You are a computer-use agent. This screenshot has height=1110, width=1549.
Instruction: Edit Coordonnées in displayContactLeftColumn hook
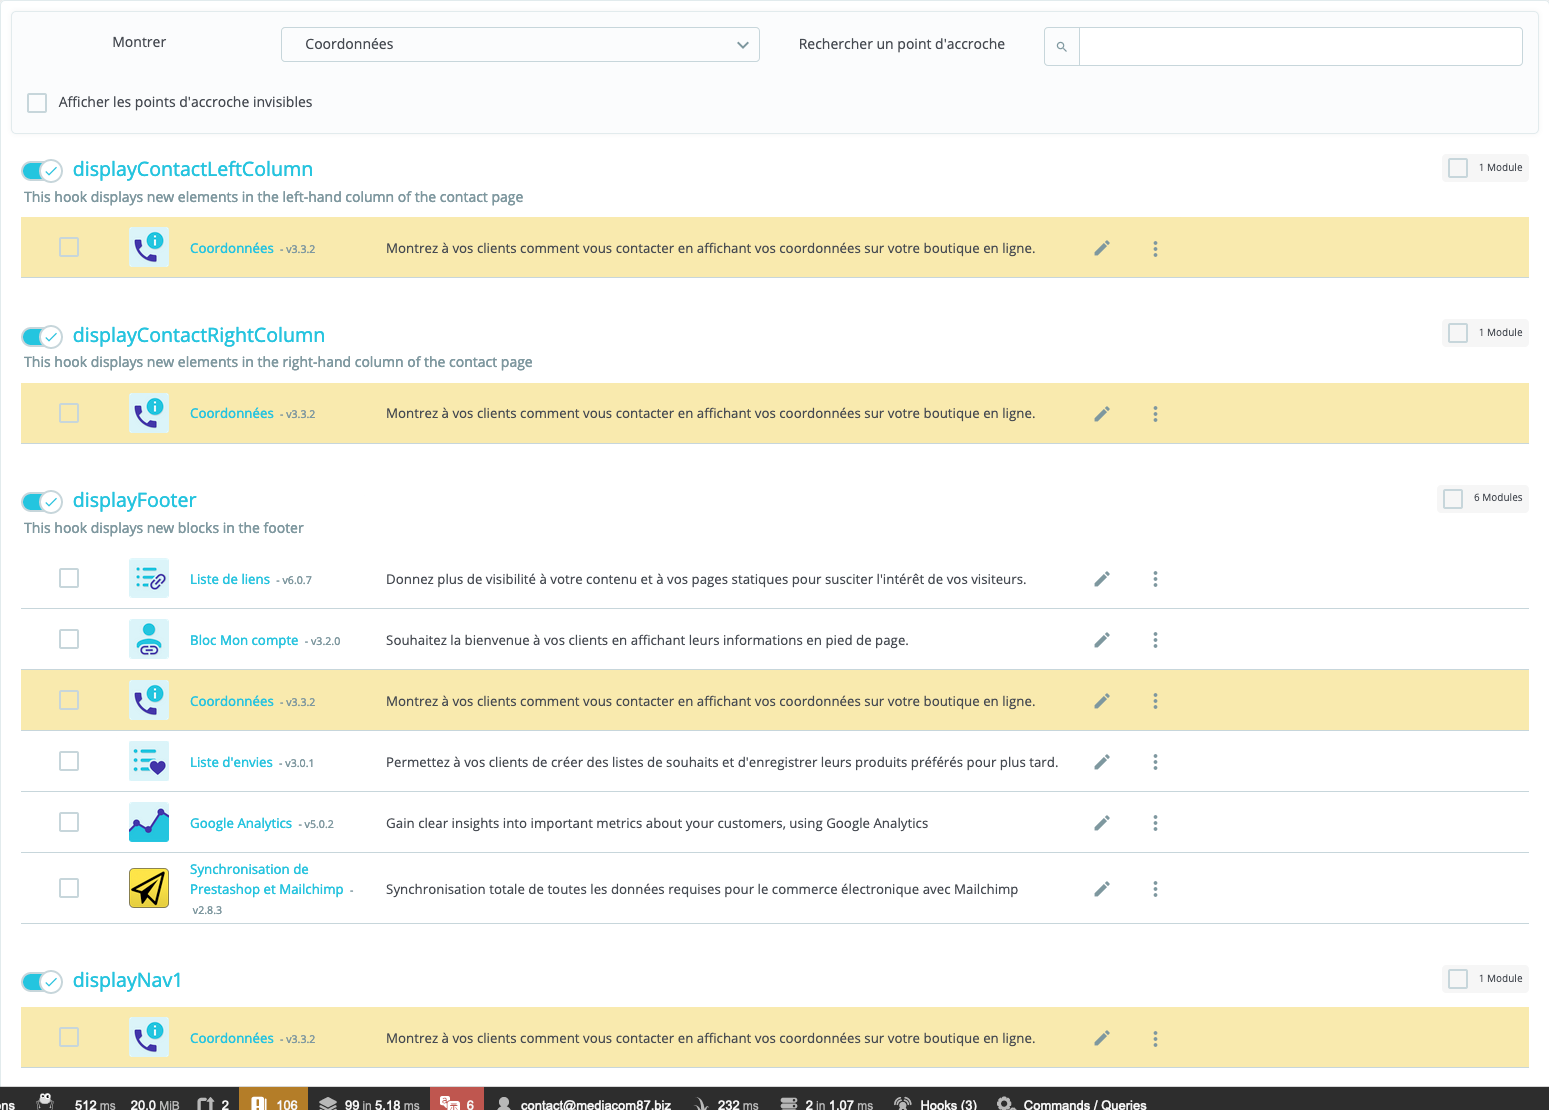(x=1102, y=248)
